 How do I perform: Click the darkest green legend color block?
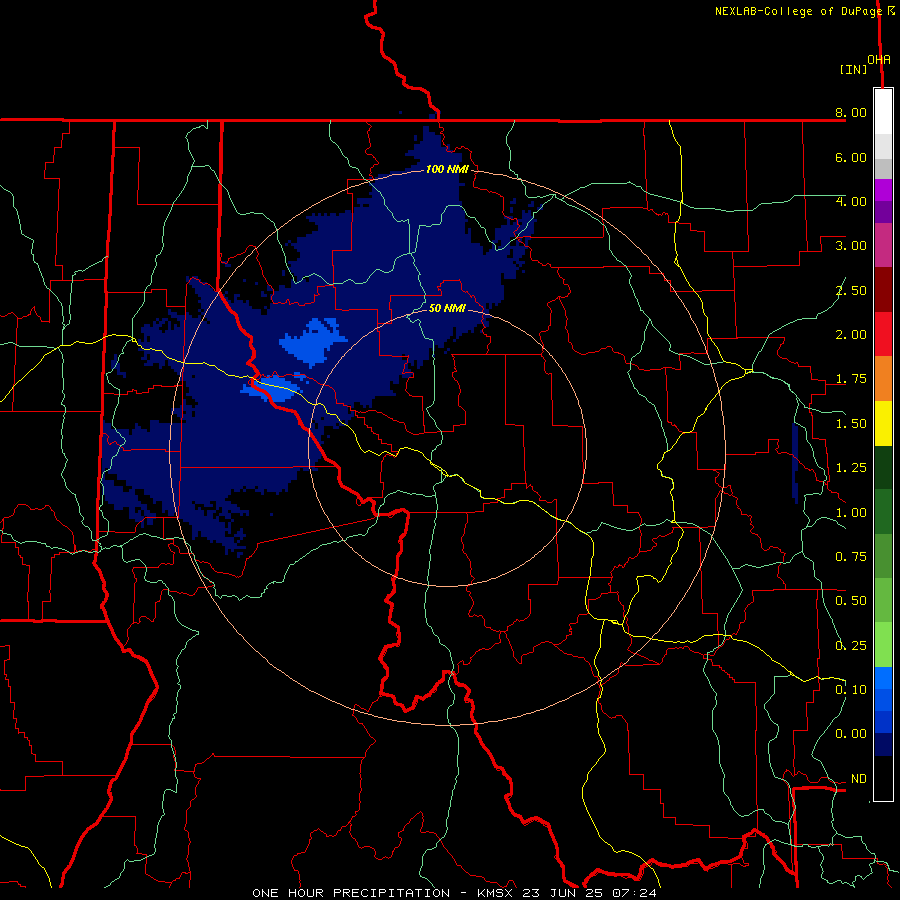pos(883,468)
